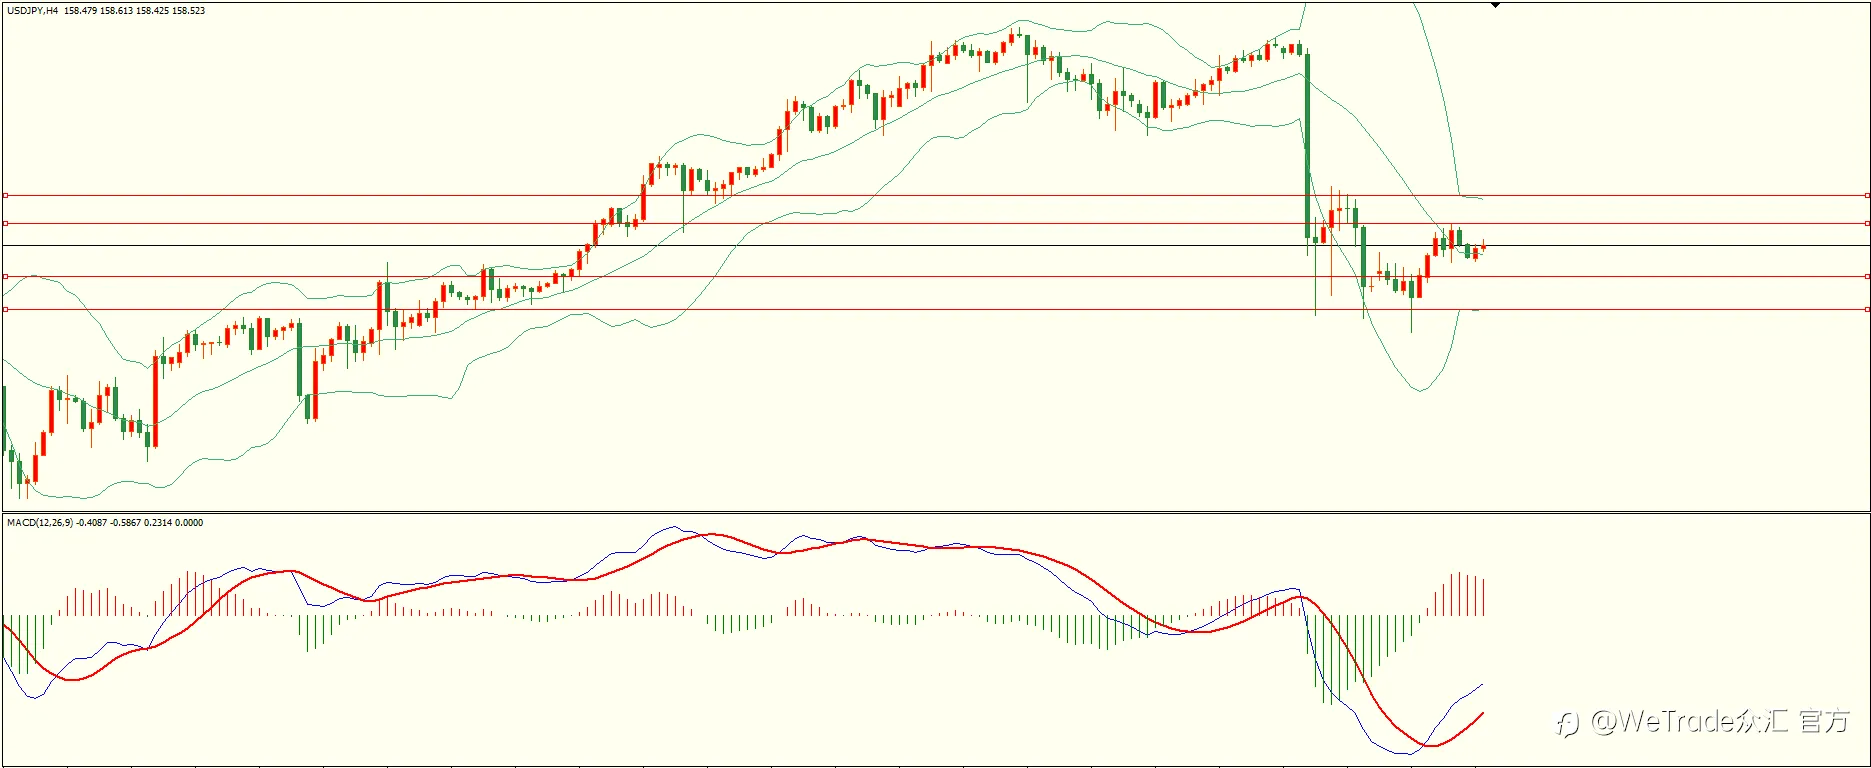
Task: Click the USDJPY,H4 chart title text
Action: click(x=33, y=11)
